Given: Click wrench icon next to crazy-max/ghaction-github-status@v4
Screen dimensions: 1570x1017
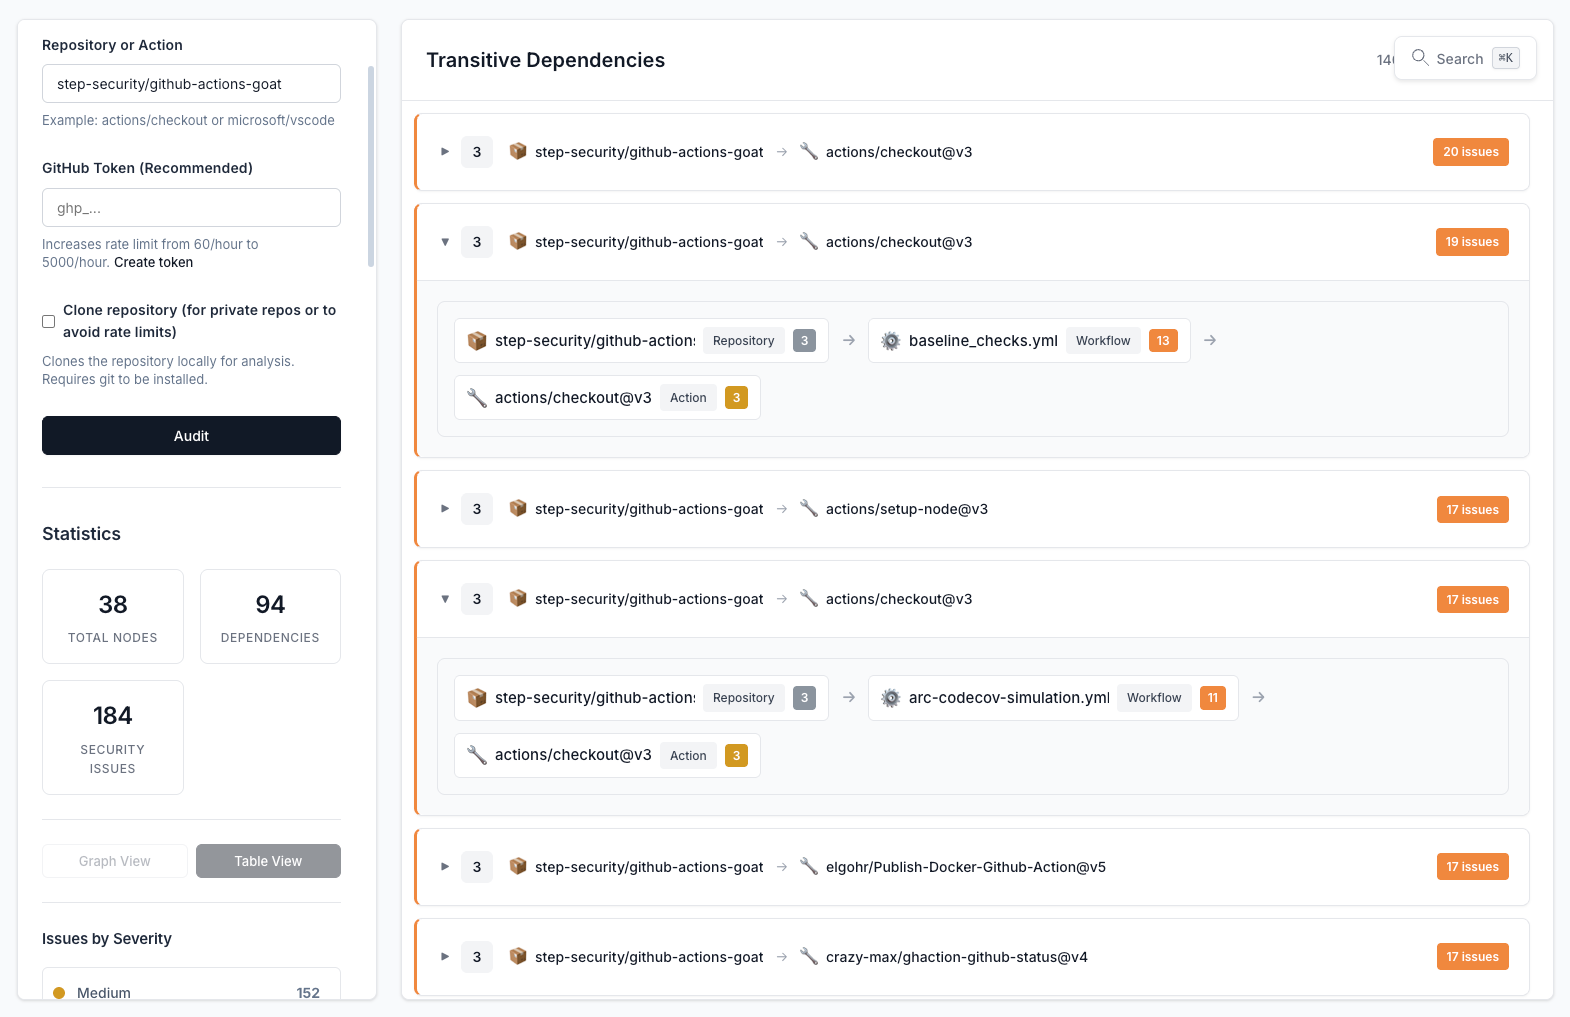Looking at the screenshot, I should pos(809,957).
